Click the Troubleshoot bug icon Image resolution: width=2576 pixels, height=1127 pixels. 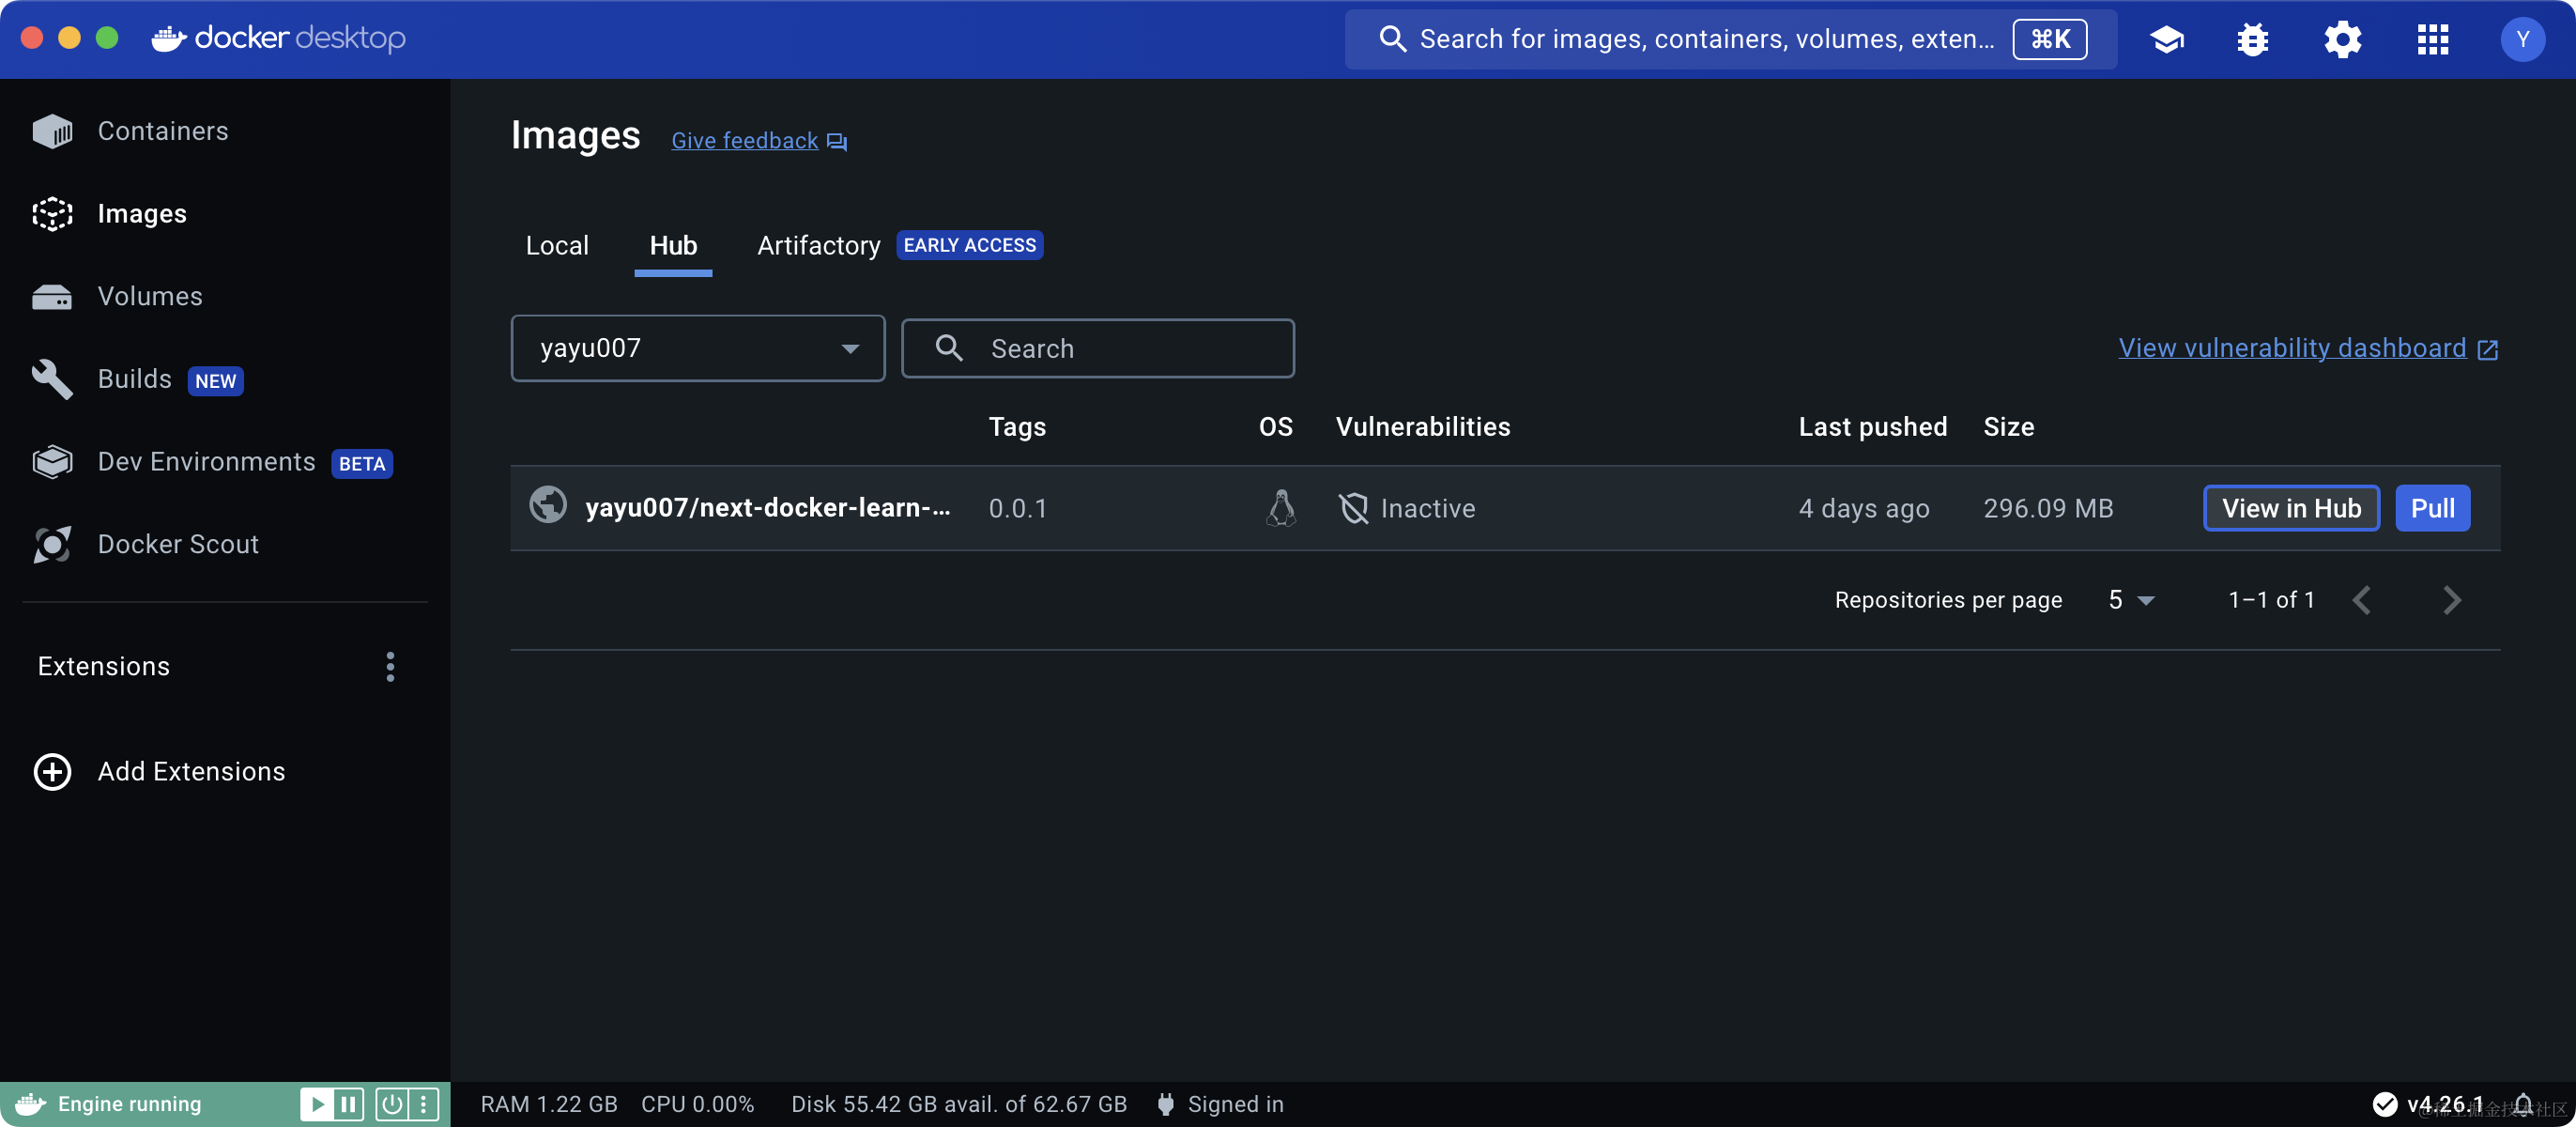coord(2252,39)
